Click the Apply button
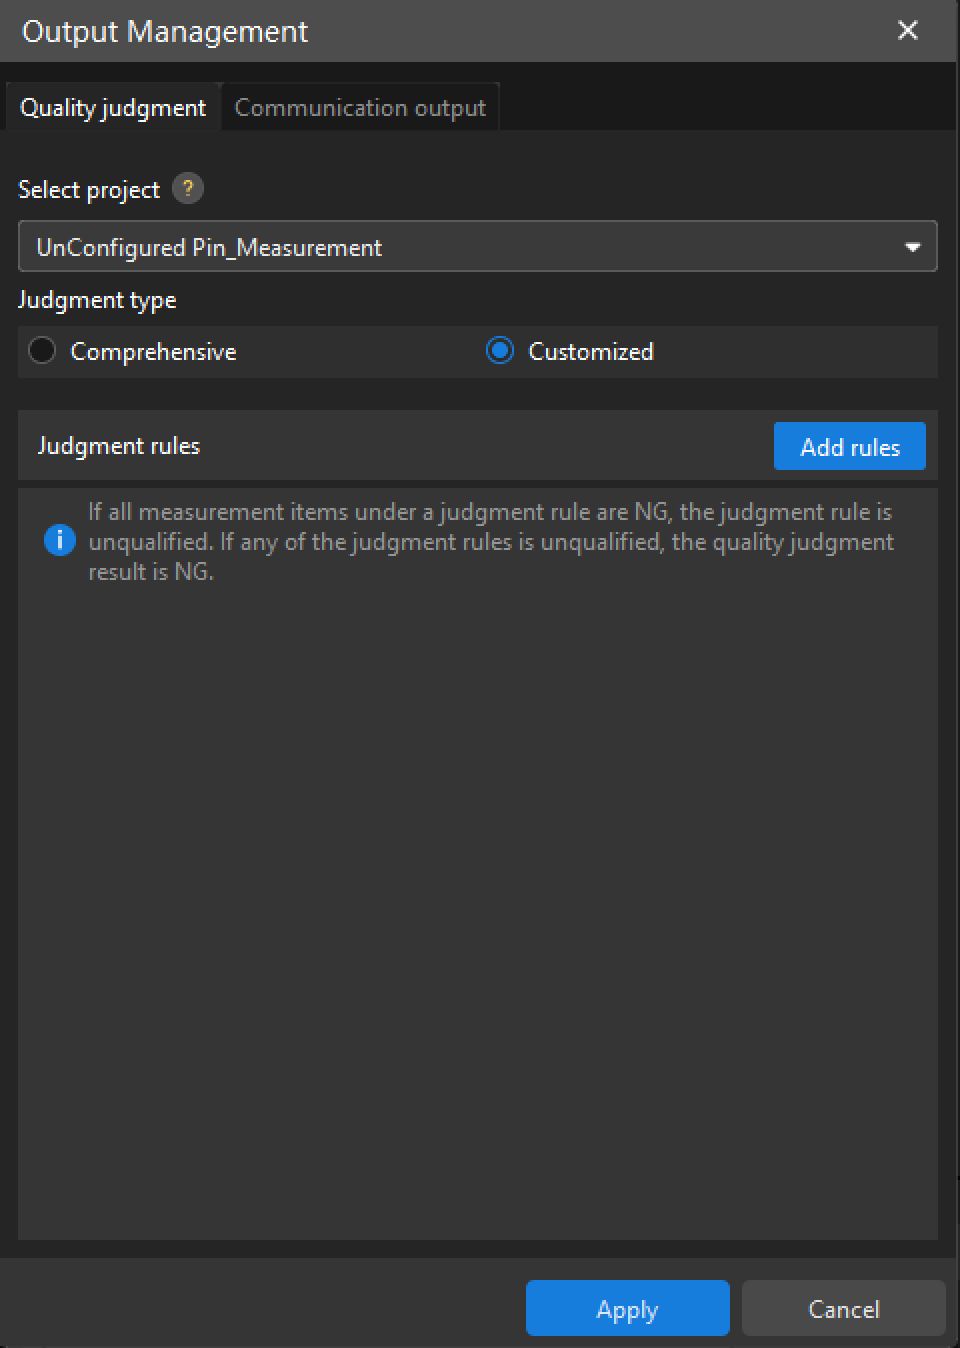Viewport: 960px width, 1348px height. pos(627,1309)
